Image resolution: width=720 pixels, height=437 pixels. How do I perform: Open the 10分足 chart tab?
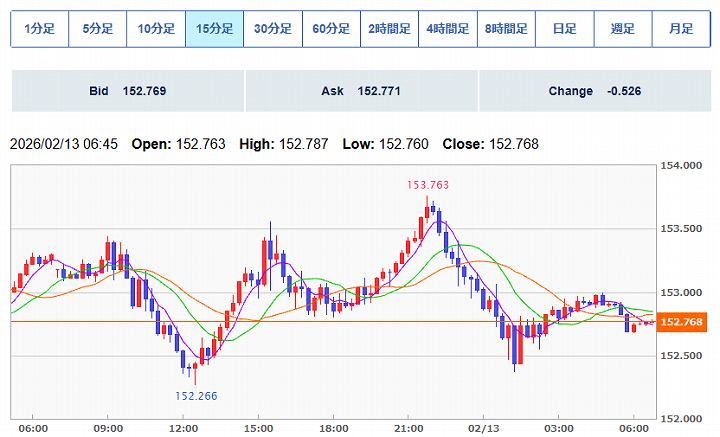pyautogui.click(x=156, y=29)
